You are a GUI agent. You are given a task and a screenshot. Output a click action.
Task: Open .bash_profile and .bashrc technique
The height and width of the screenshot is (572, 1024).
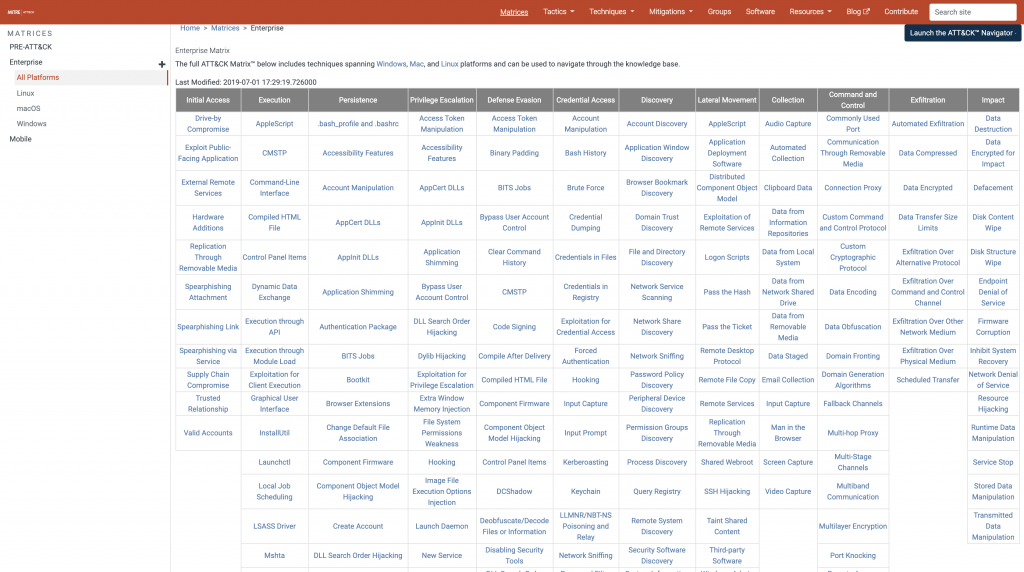358,123
